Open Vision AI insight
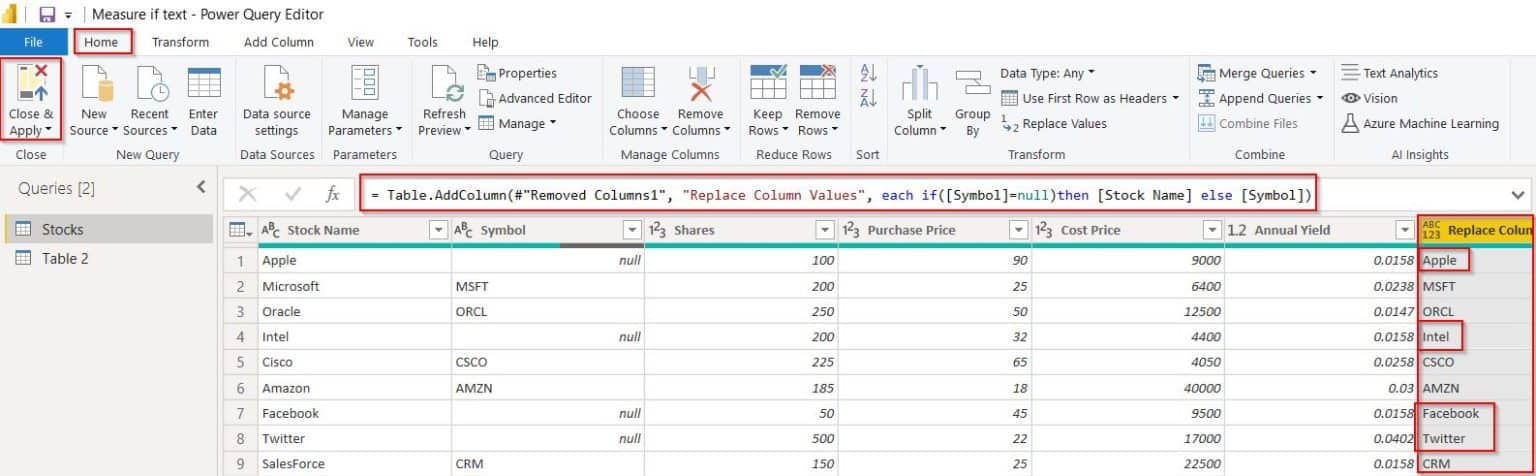This screenshot has height=476, width=1536. [x=1369, y=98]
